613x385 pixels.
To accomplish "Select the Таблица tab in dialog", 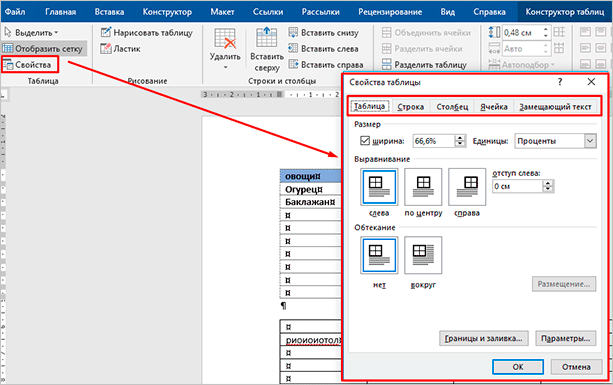I will (x=369, y=106).
